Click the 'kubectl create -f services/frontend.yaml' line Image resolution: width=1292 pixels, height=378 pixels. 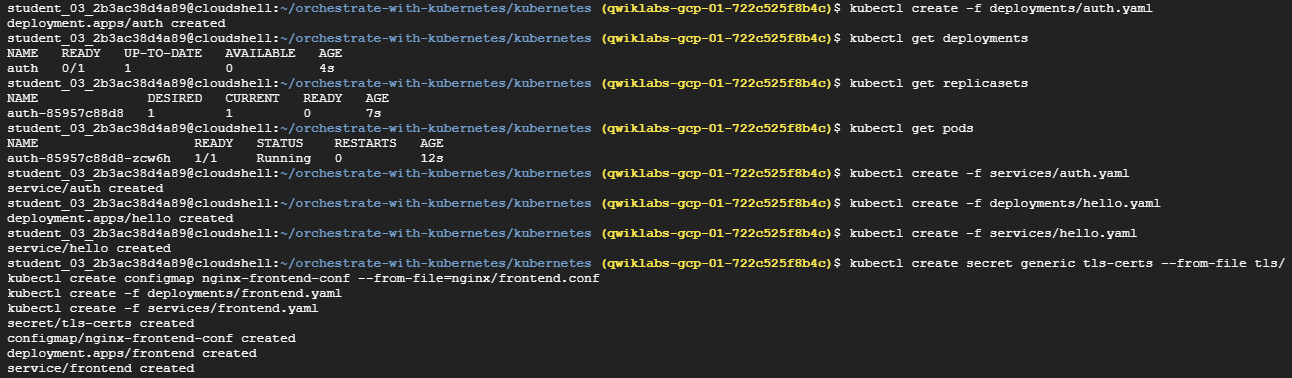[x=162, y=309]
